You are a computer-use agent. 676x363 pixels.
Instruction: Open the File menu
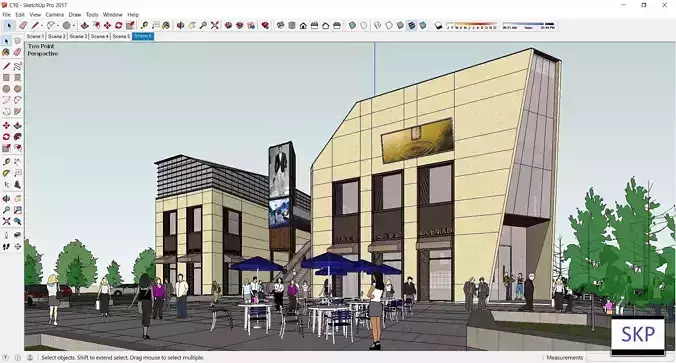coord(6,15)
